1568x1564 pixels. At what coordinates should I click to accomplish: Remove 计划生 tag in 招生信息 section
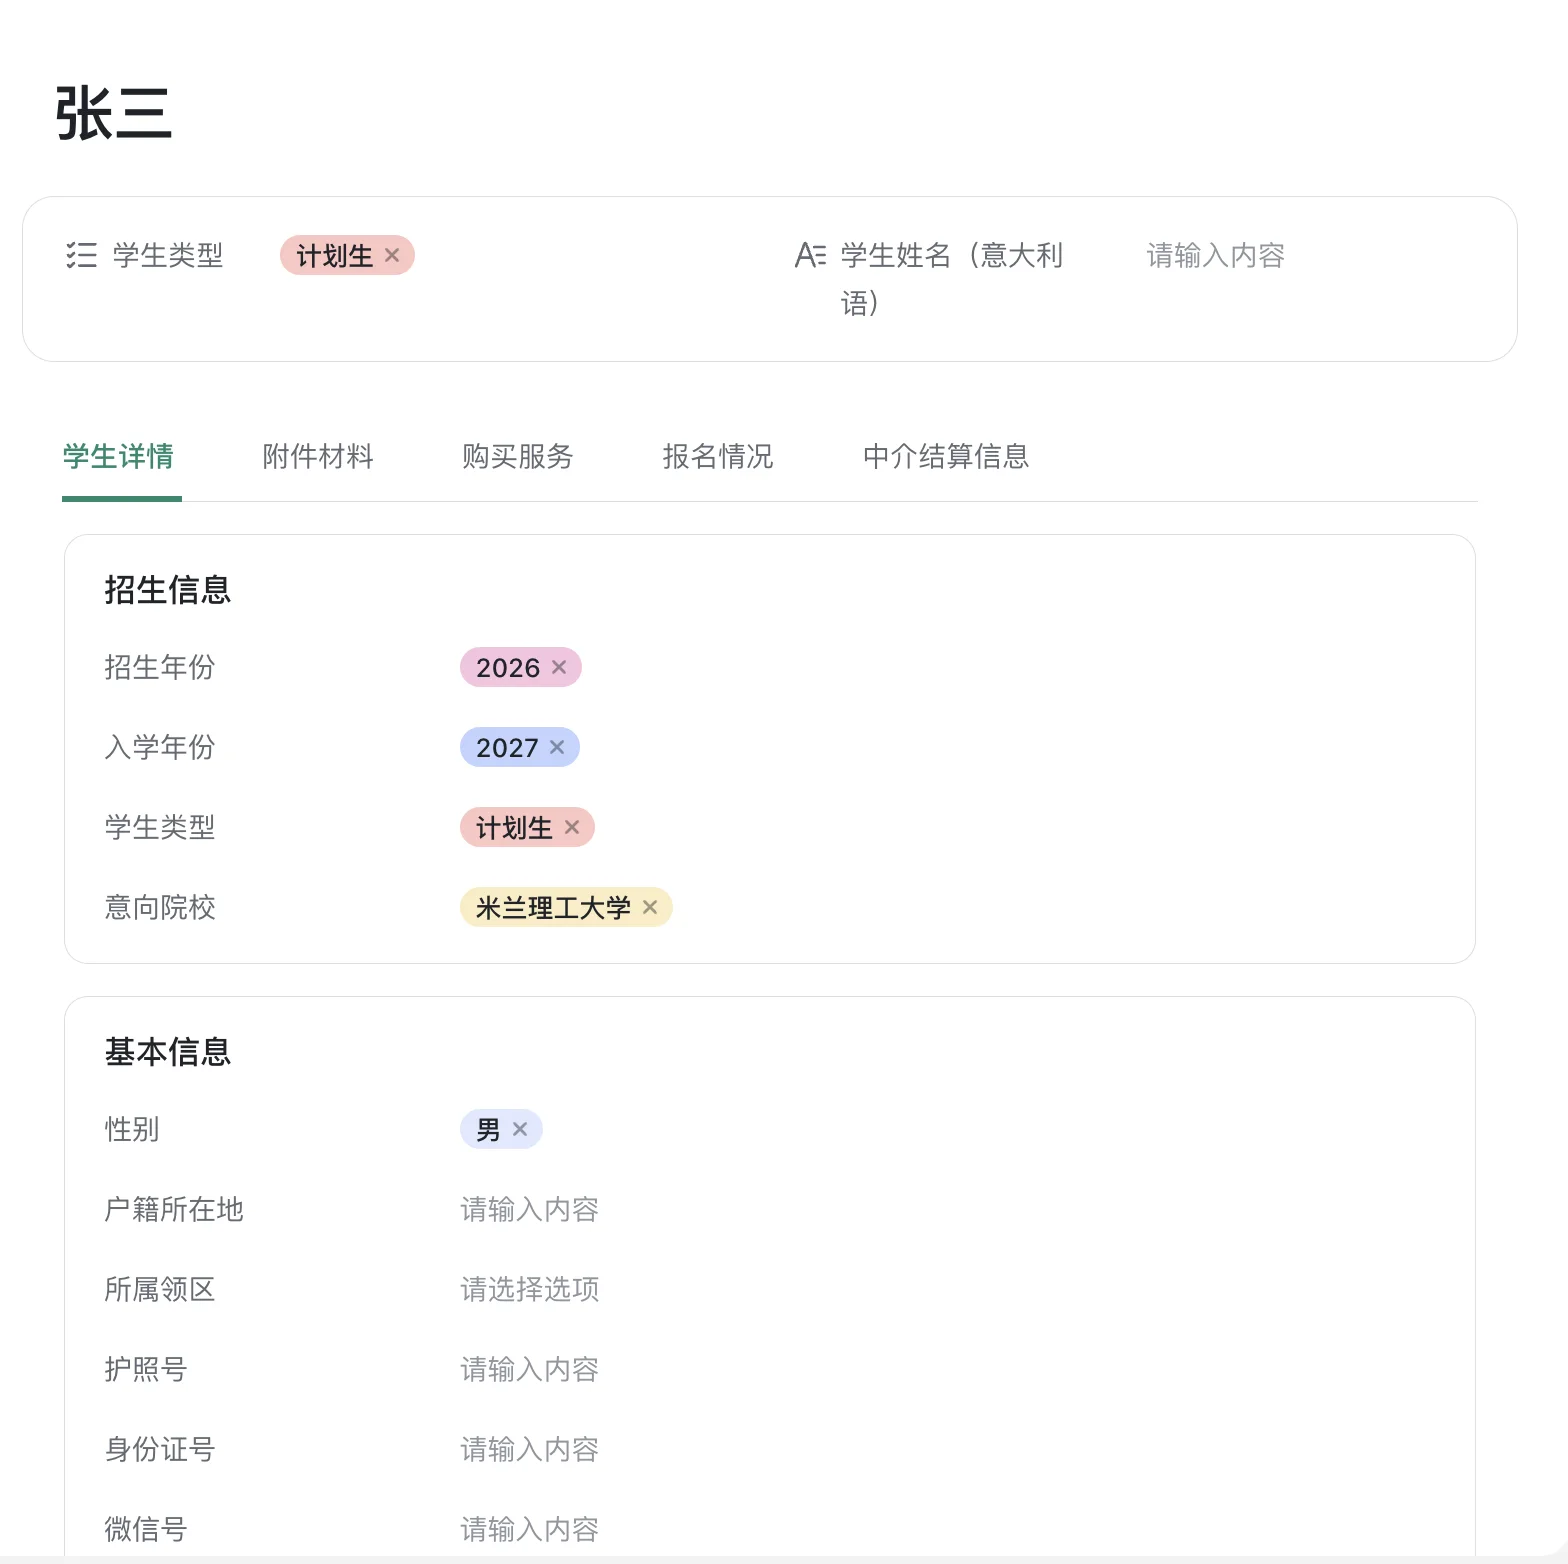click(572, 827)
